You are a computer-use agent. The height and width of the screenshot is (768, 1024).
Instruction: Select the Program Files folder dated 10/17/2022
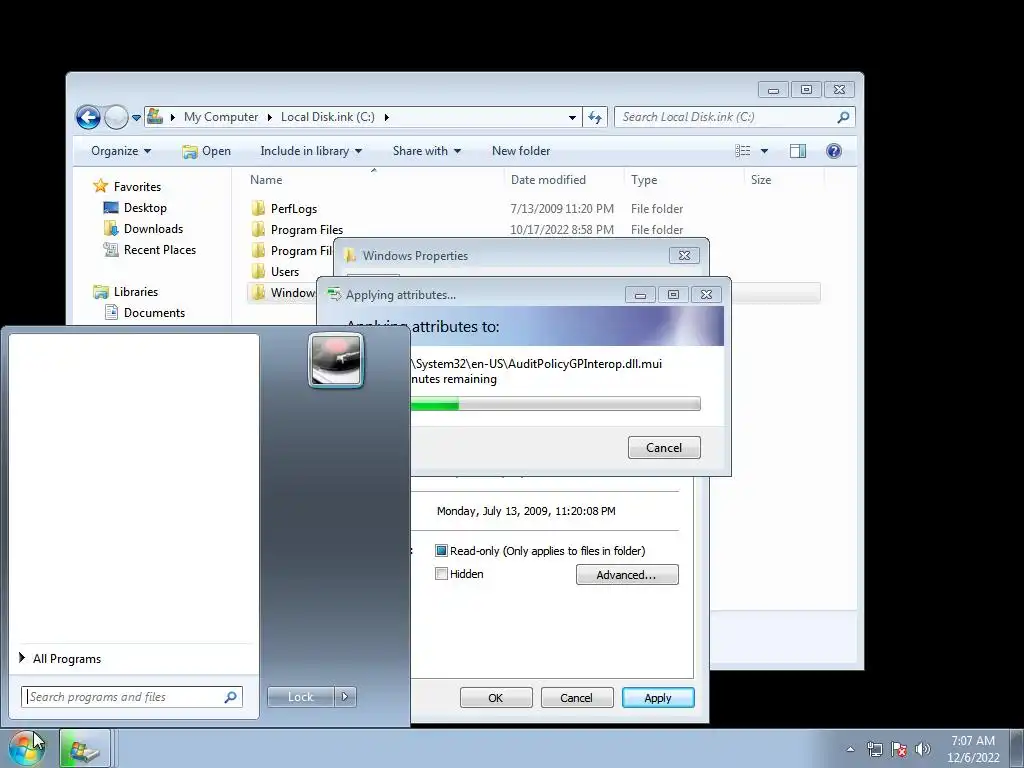(298, 230)
